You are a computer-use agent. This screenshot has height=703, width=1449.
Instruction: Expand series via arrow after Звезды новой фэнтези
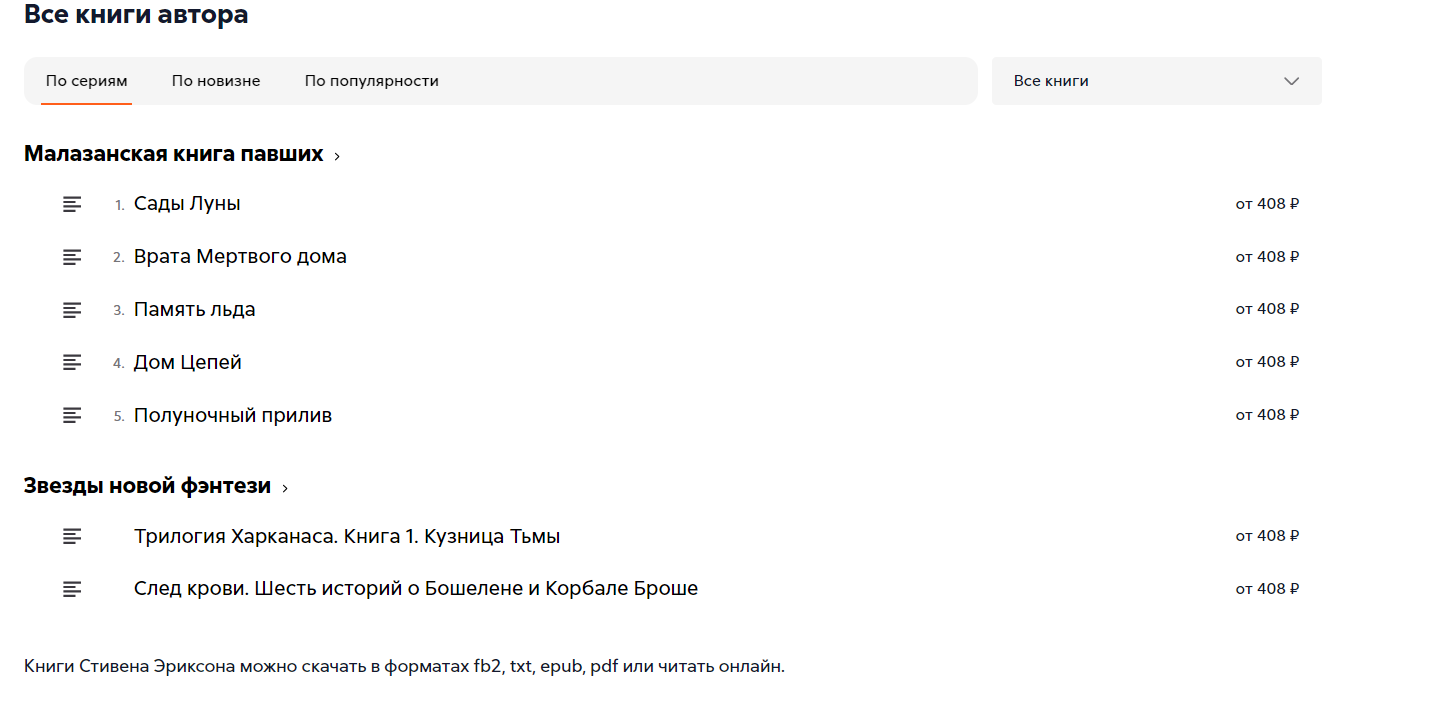pos(285,489)
